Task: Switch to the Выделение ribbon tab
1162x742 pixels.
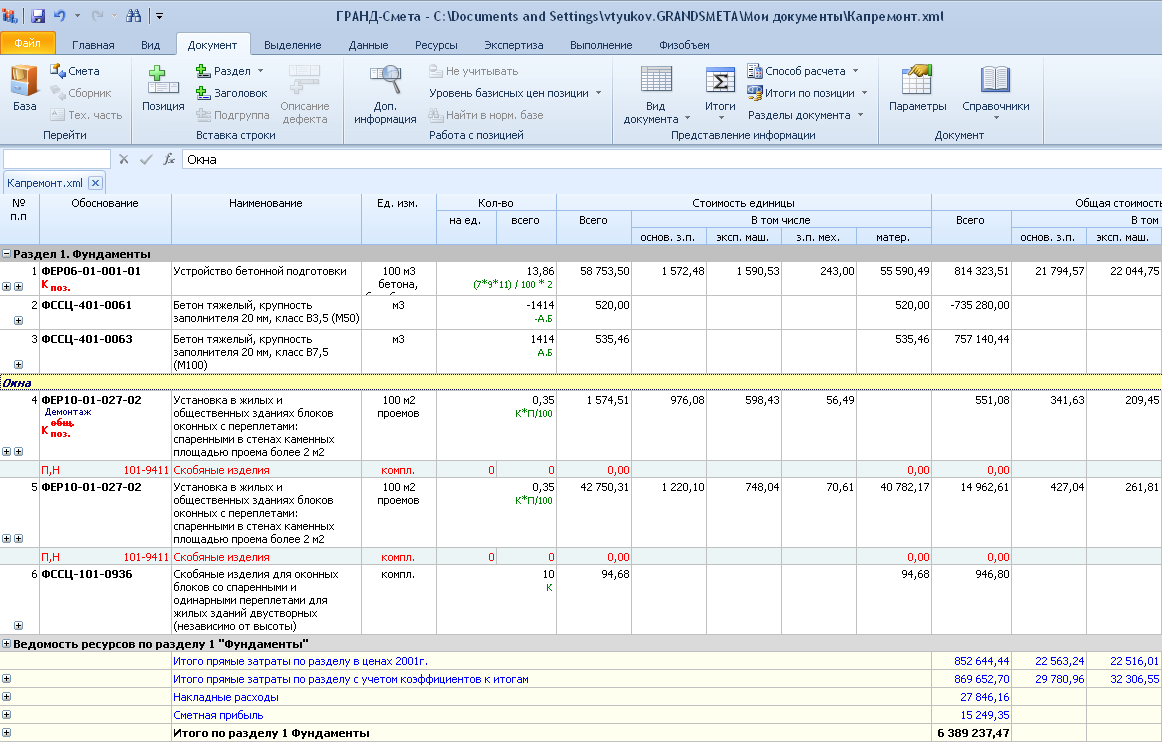Action: pos(293,45)
